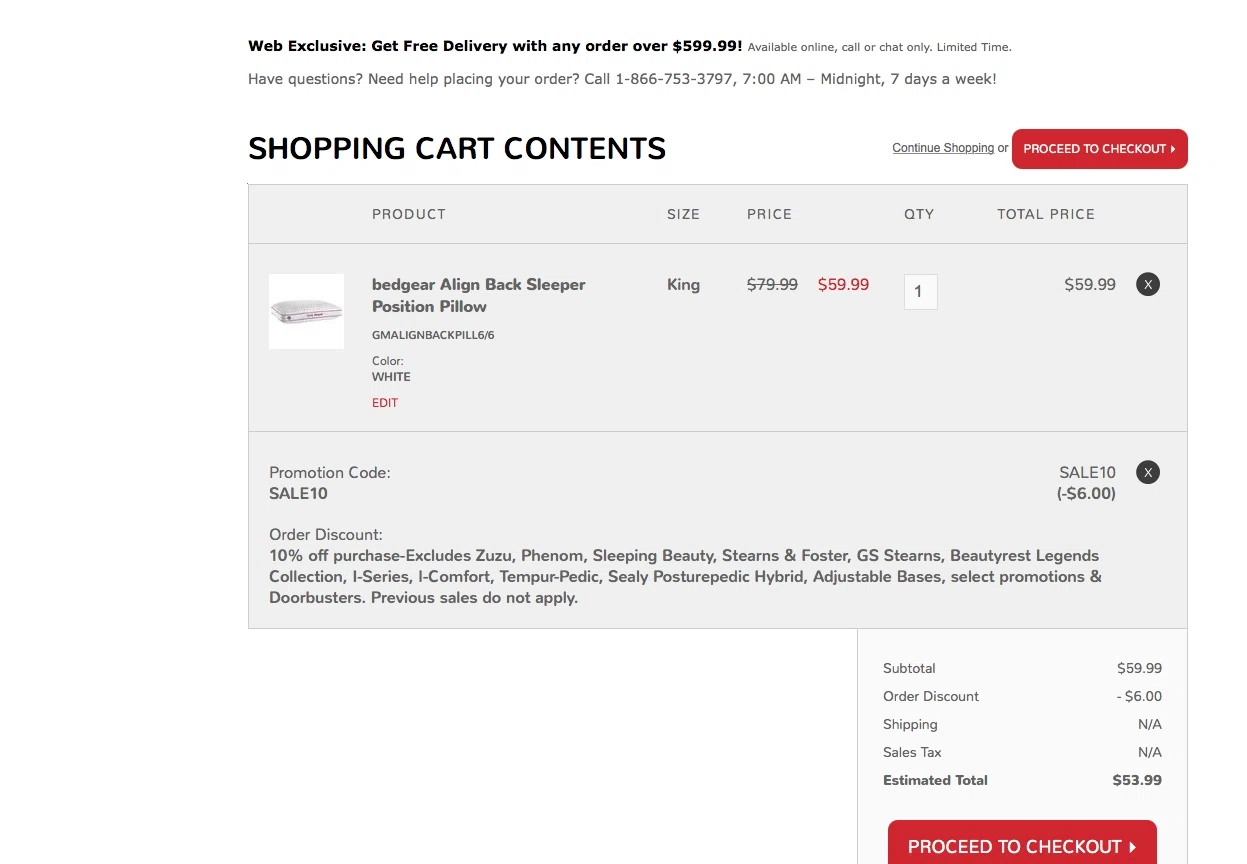Click the Promotion Code label

pos(330,472)
